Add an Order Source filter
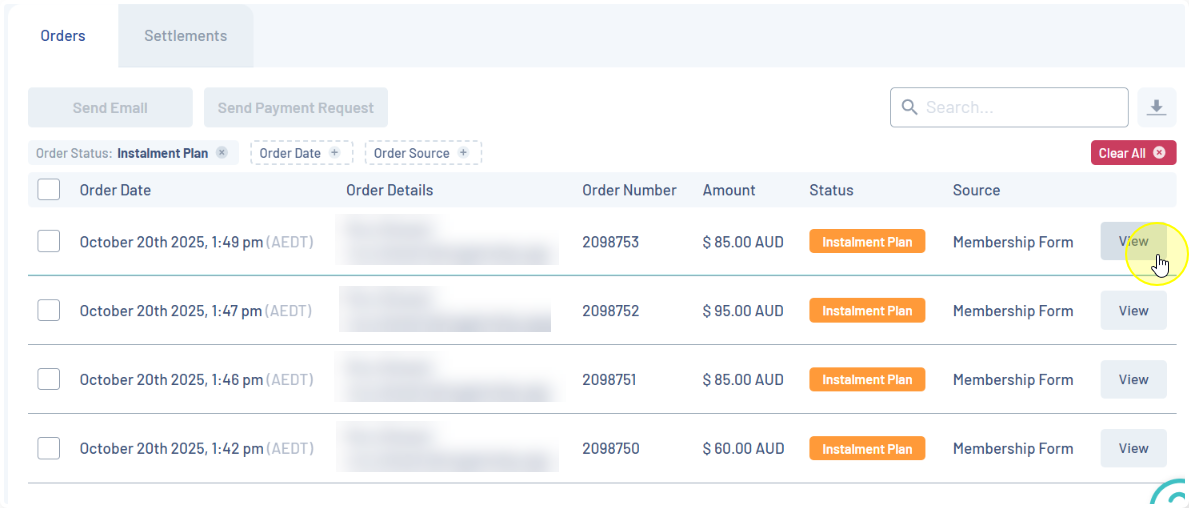 coord(423,152)
